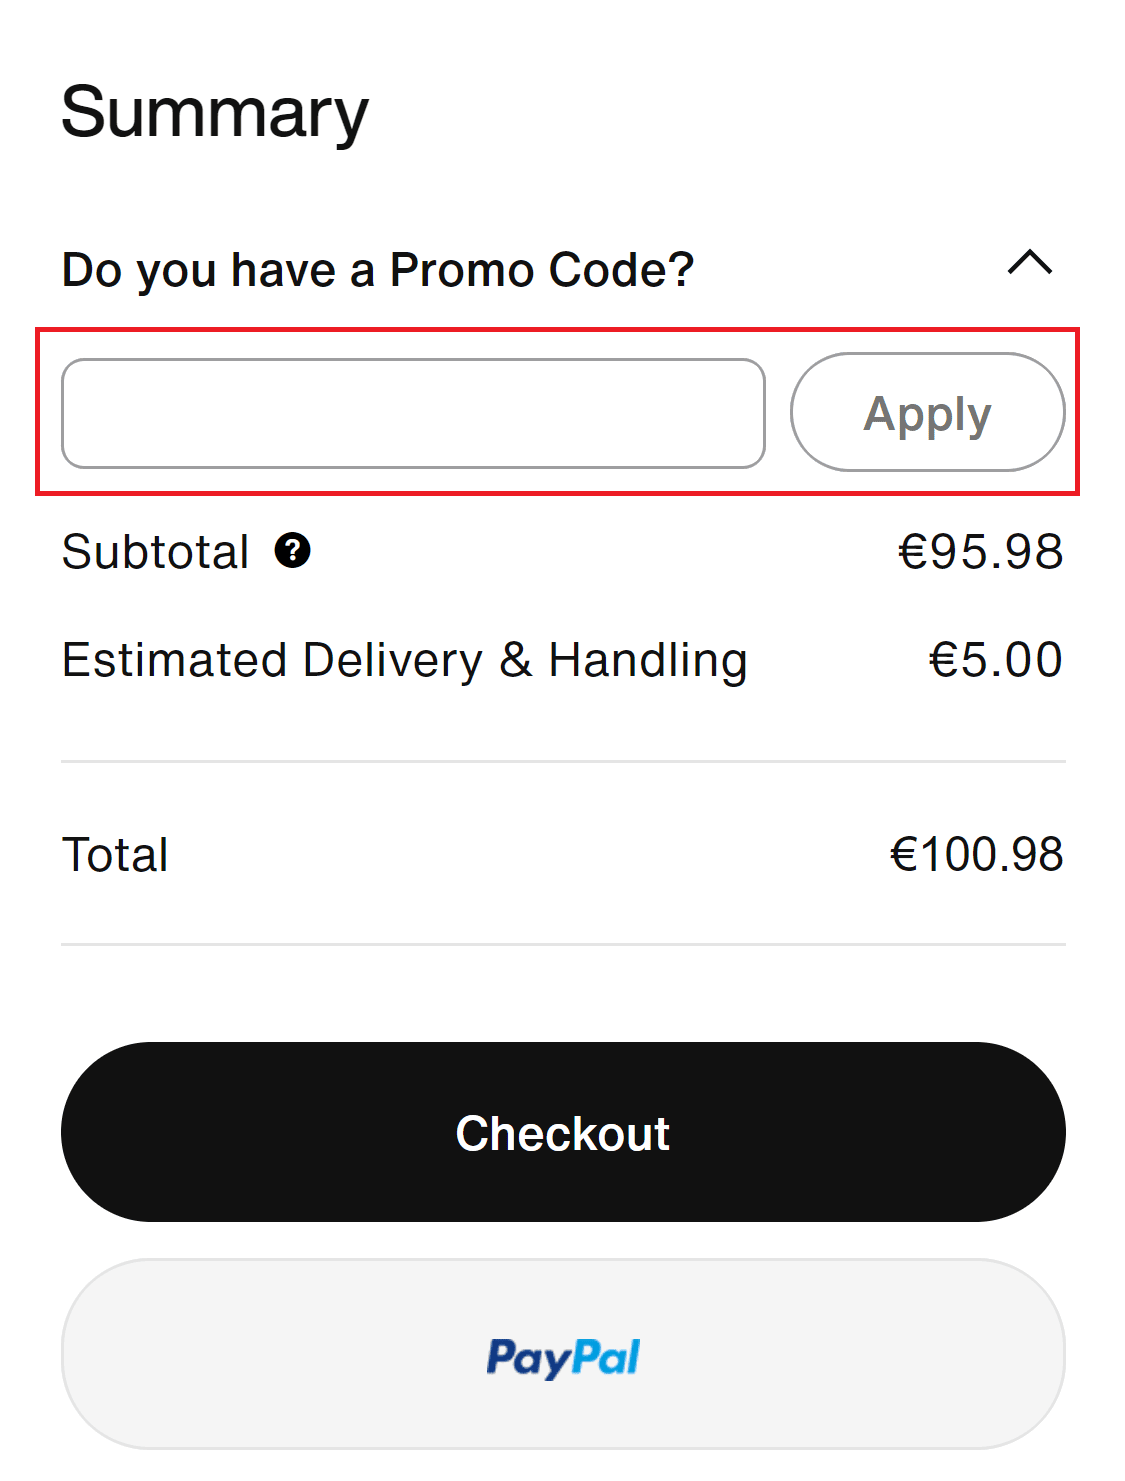The height and width of the screenshot is (1481, 1125).
Task: Collapse the promo code section with the chevron
Action: [x=1030, y=263]
